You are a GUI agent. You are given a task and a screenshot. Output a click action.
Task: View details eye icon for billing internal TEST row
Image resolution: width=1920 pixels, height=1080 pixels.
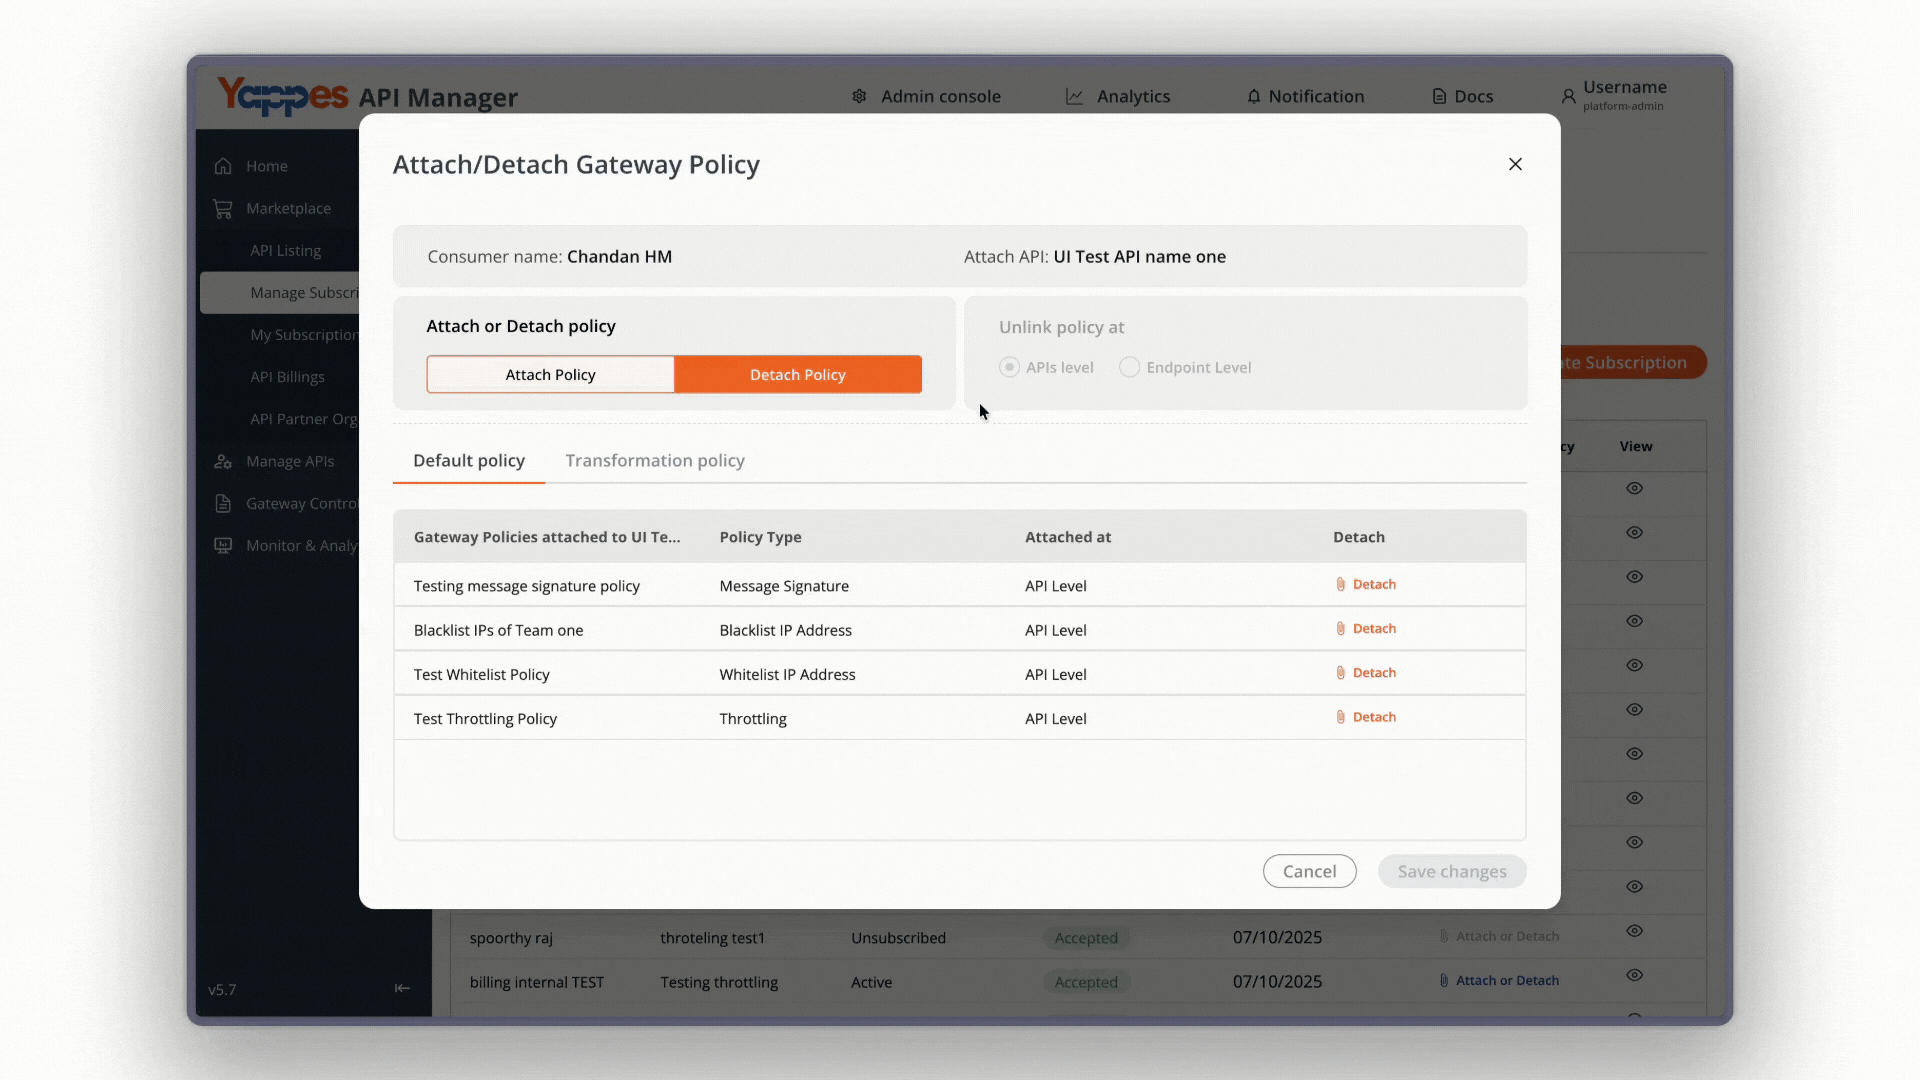point(1634,975)
